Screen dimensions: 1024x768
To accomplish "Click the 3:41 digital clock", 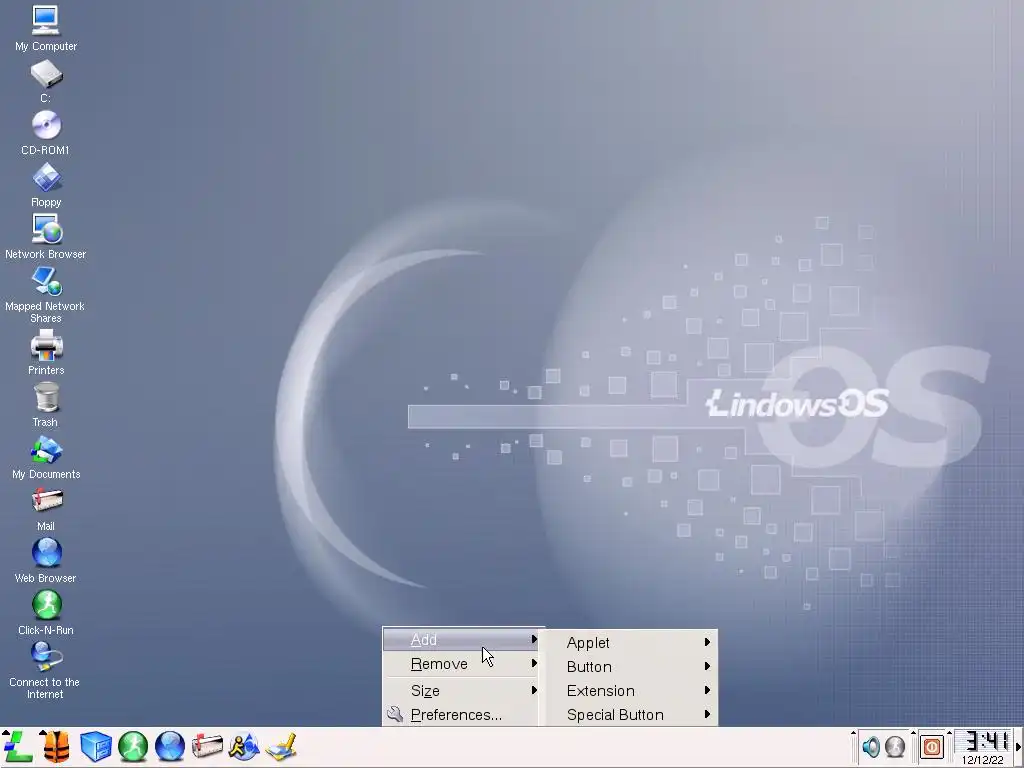I will pyautogui.click(x=985, y=741).
